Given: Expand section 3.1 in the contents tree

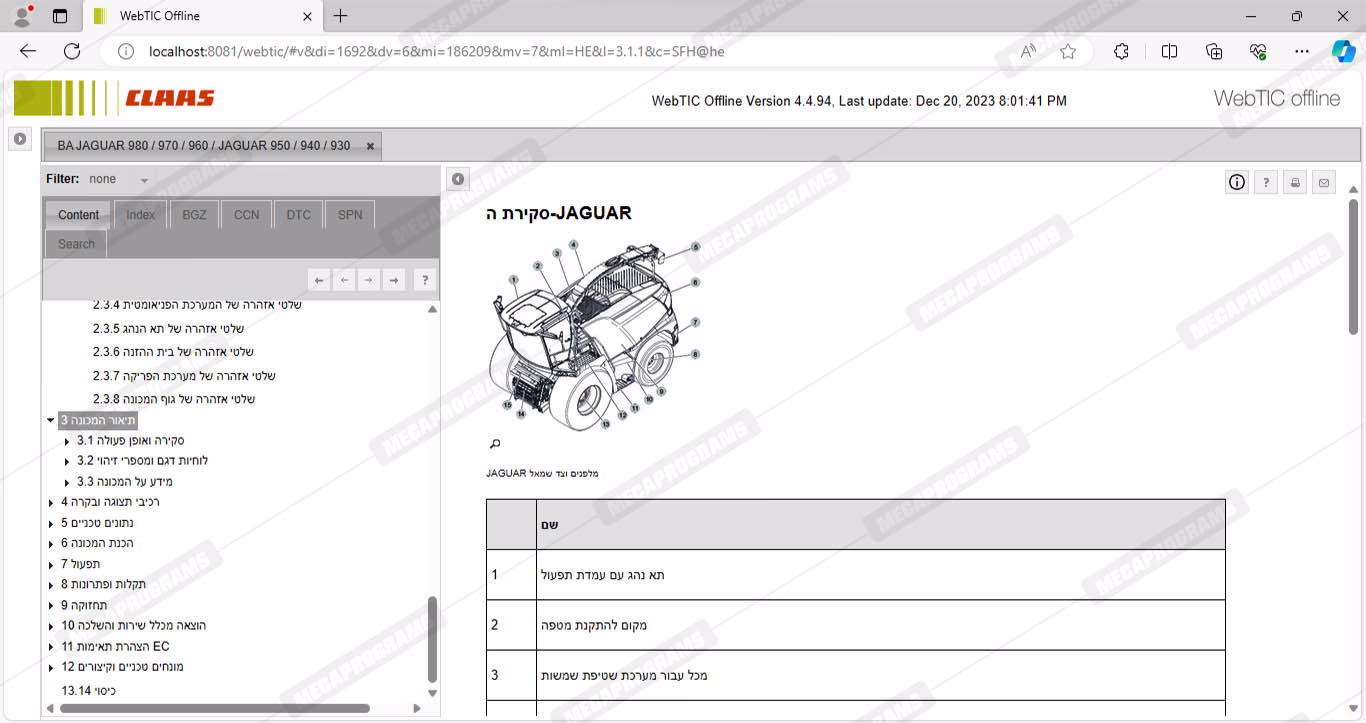Looking at the screenshot, I should pyautogui.click(x=67, y=441).
